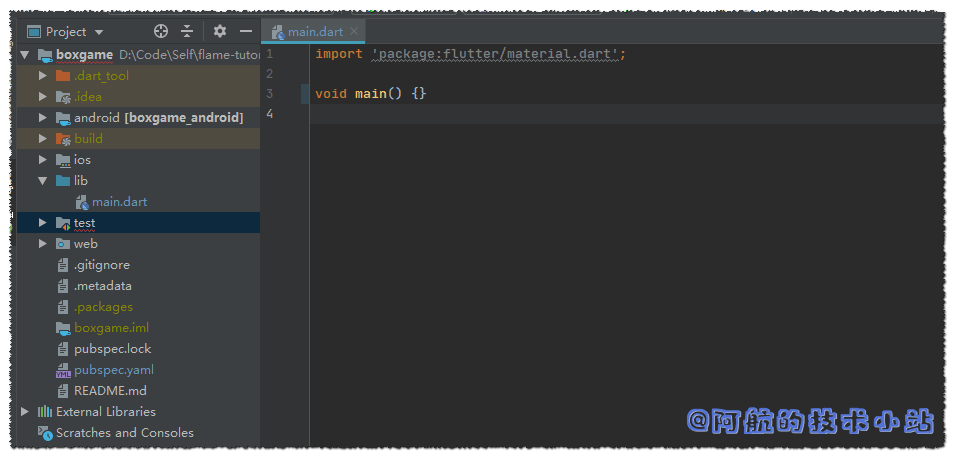This screenshot has width=955, height=458.
Task: Select boxgame.iml in the project tree
Action: [x=111, y=328]
